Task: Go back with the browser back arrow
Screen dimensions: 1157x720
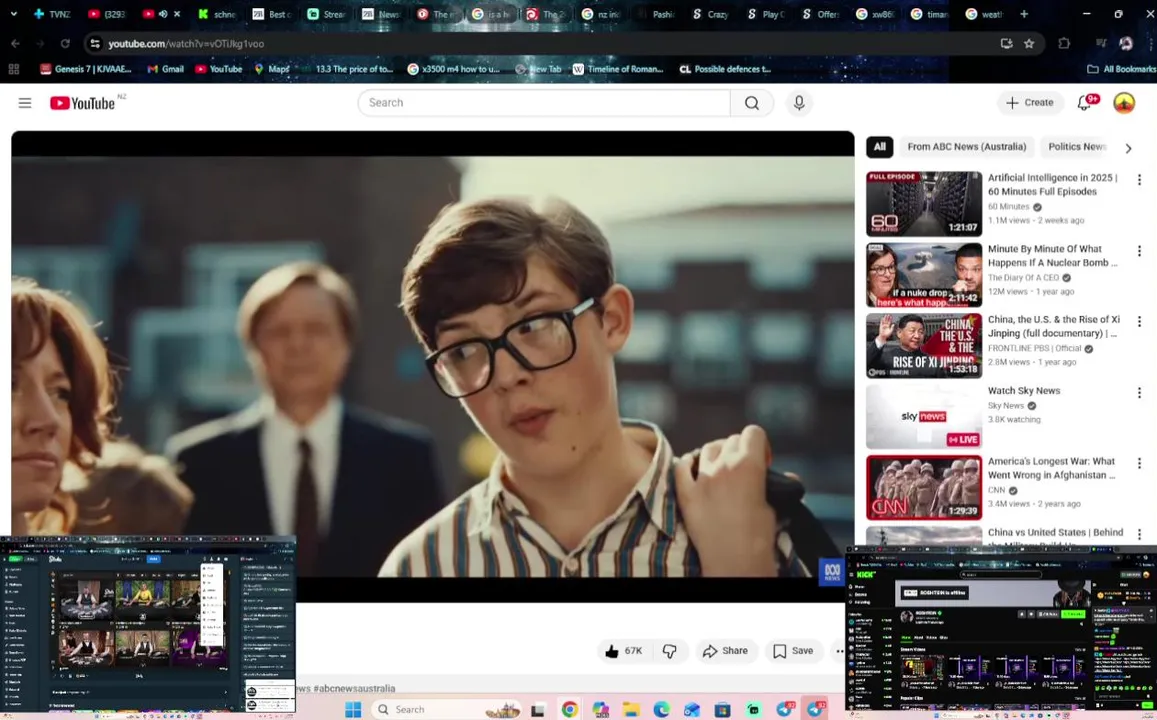Action: tap(15, 44)
